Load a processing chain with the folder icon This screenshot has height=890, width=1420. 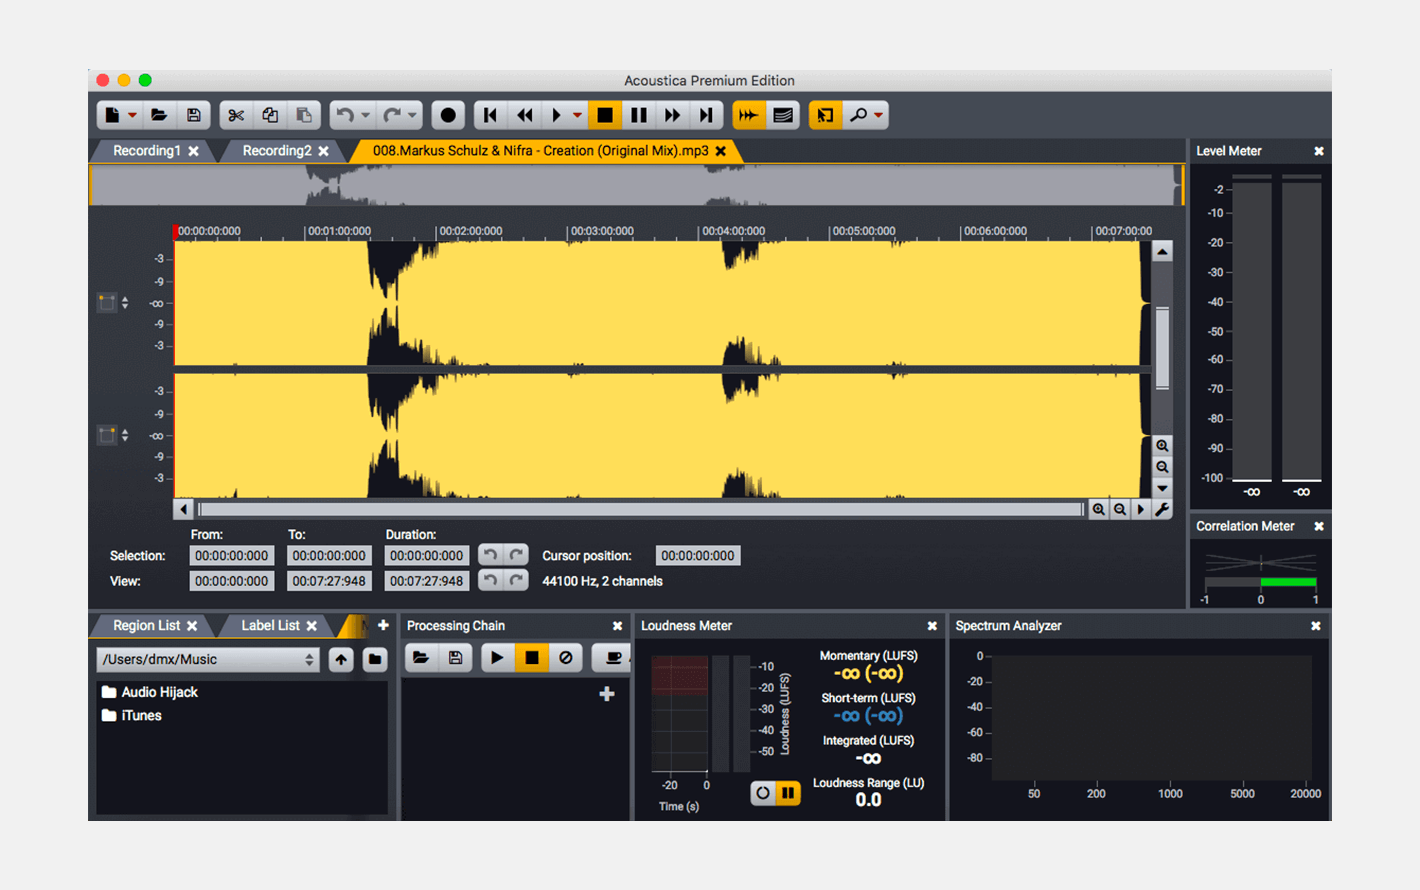(x=421, y=657)
